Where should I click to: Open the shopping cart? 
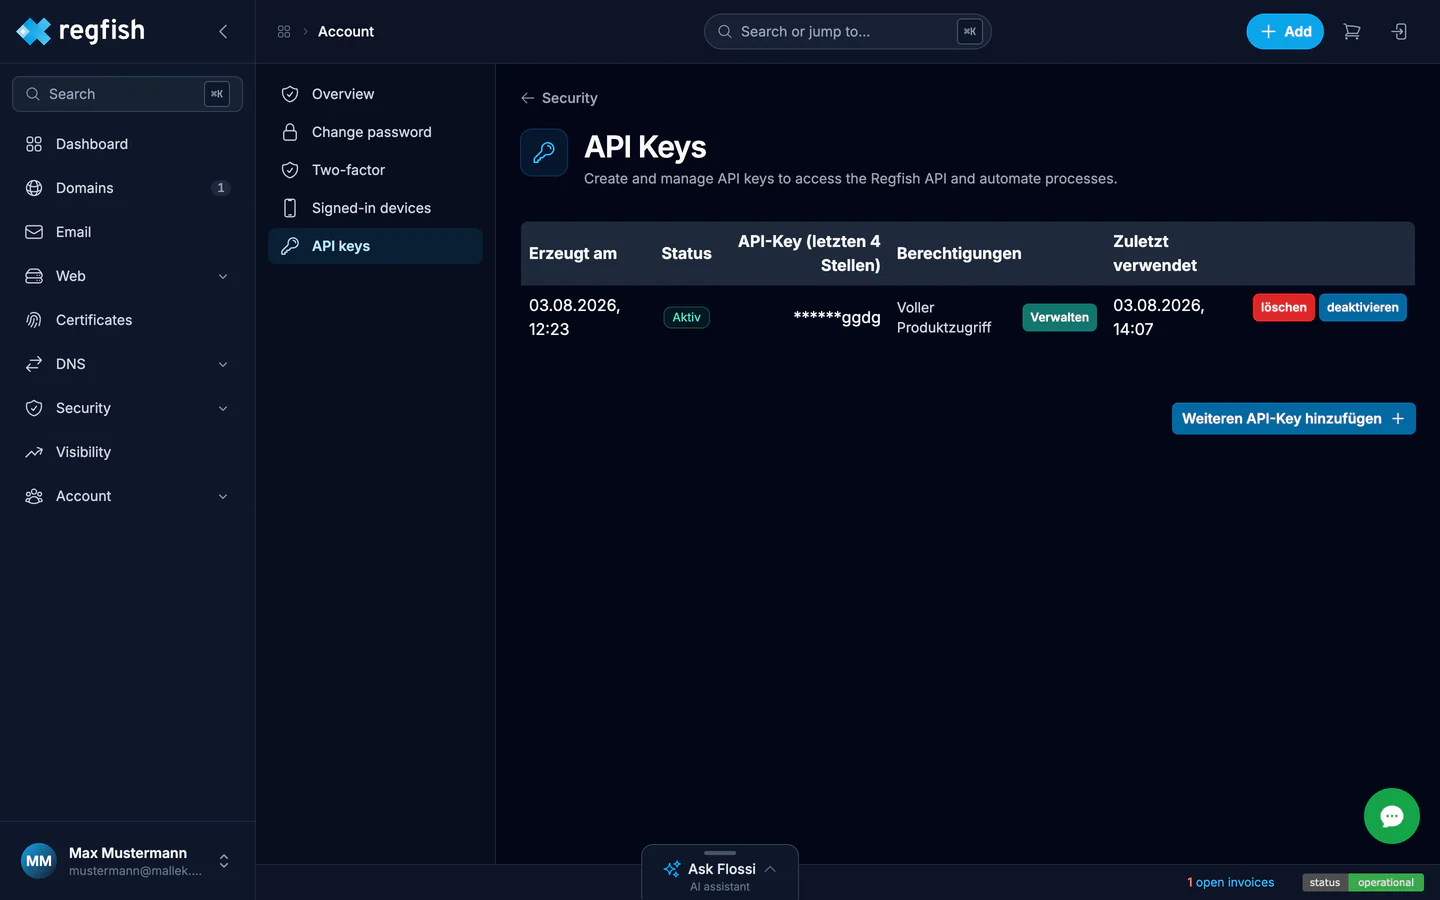[1352, 32]
